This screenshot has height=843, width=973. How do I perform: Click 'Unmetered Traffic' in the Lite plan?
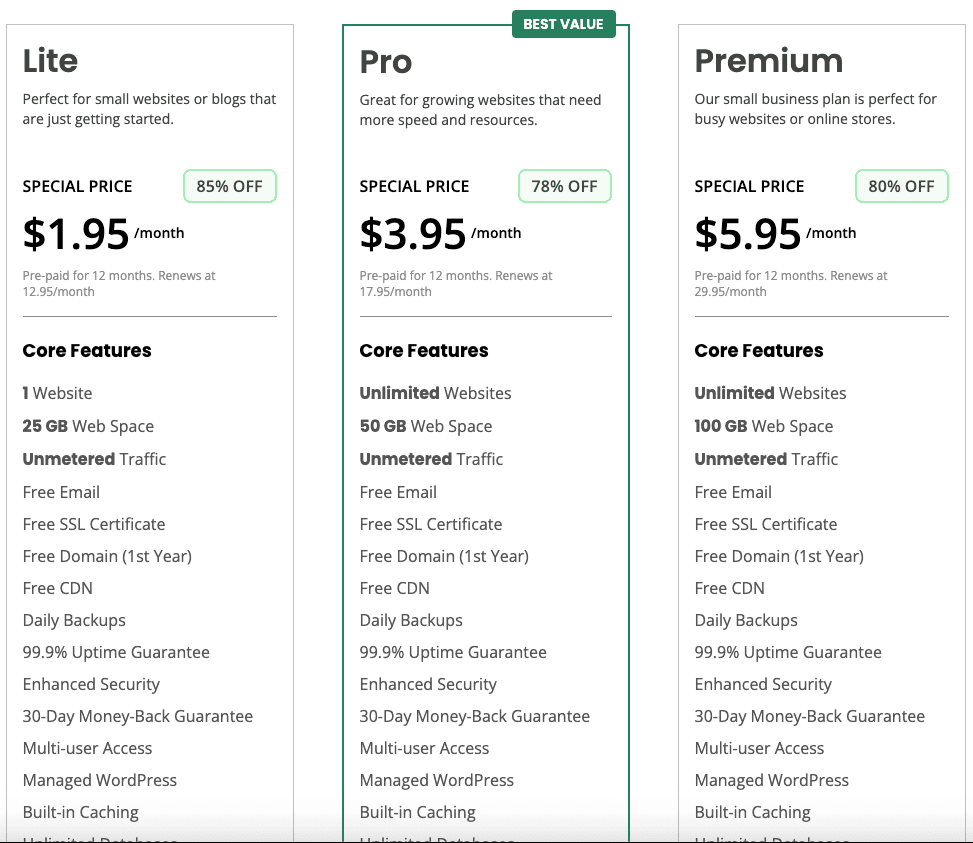click(94, 459)
